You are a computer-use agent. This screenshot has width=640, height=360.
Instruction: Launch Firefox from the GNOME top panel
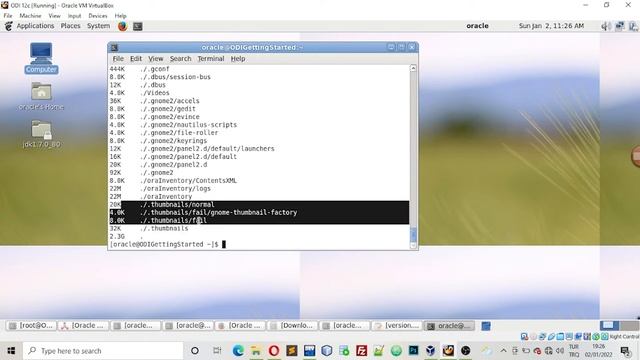coord(122,26)
